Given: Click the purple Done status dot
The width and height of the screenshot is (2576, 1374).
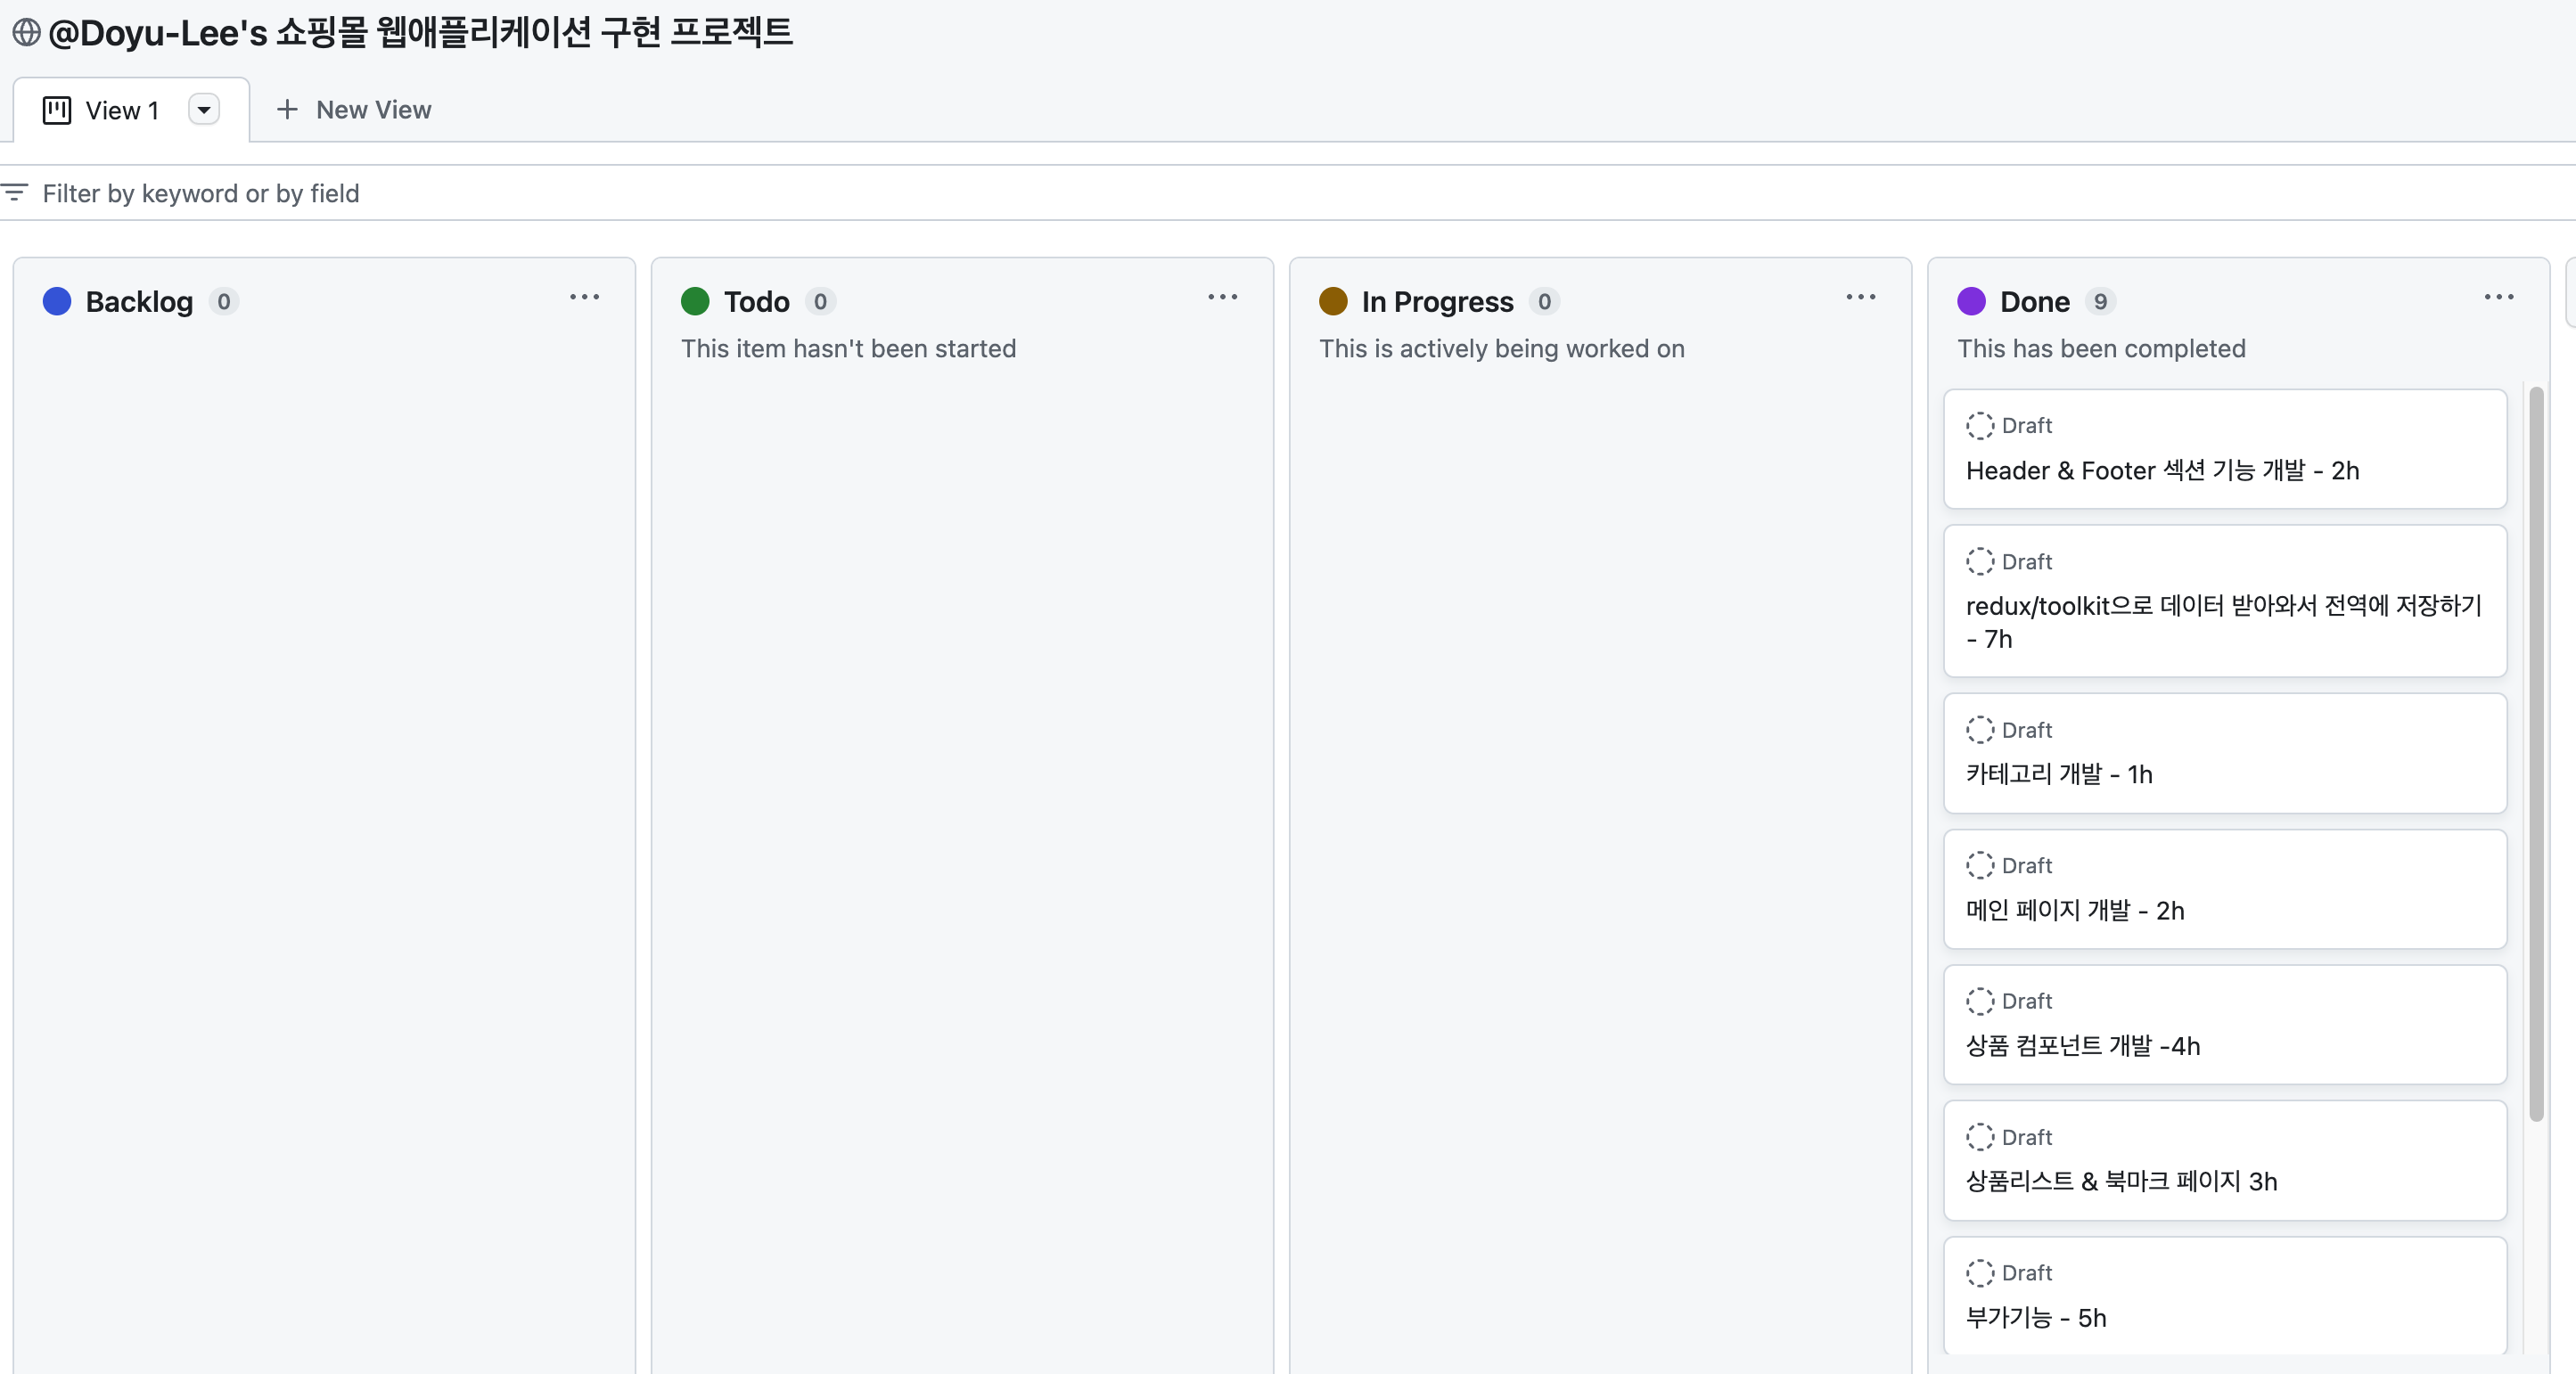Looking at the screenshot, I should (x=1971, y=301).
